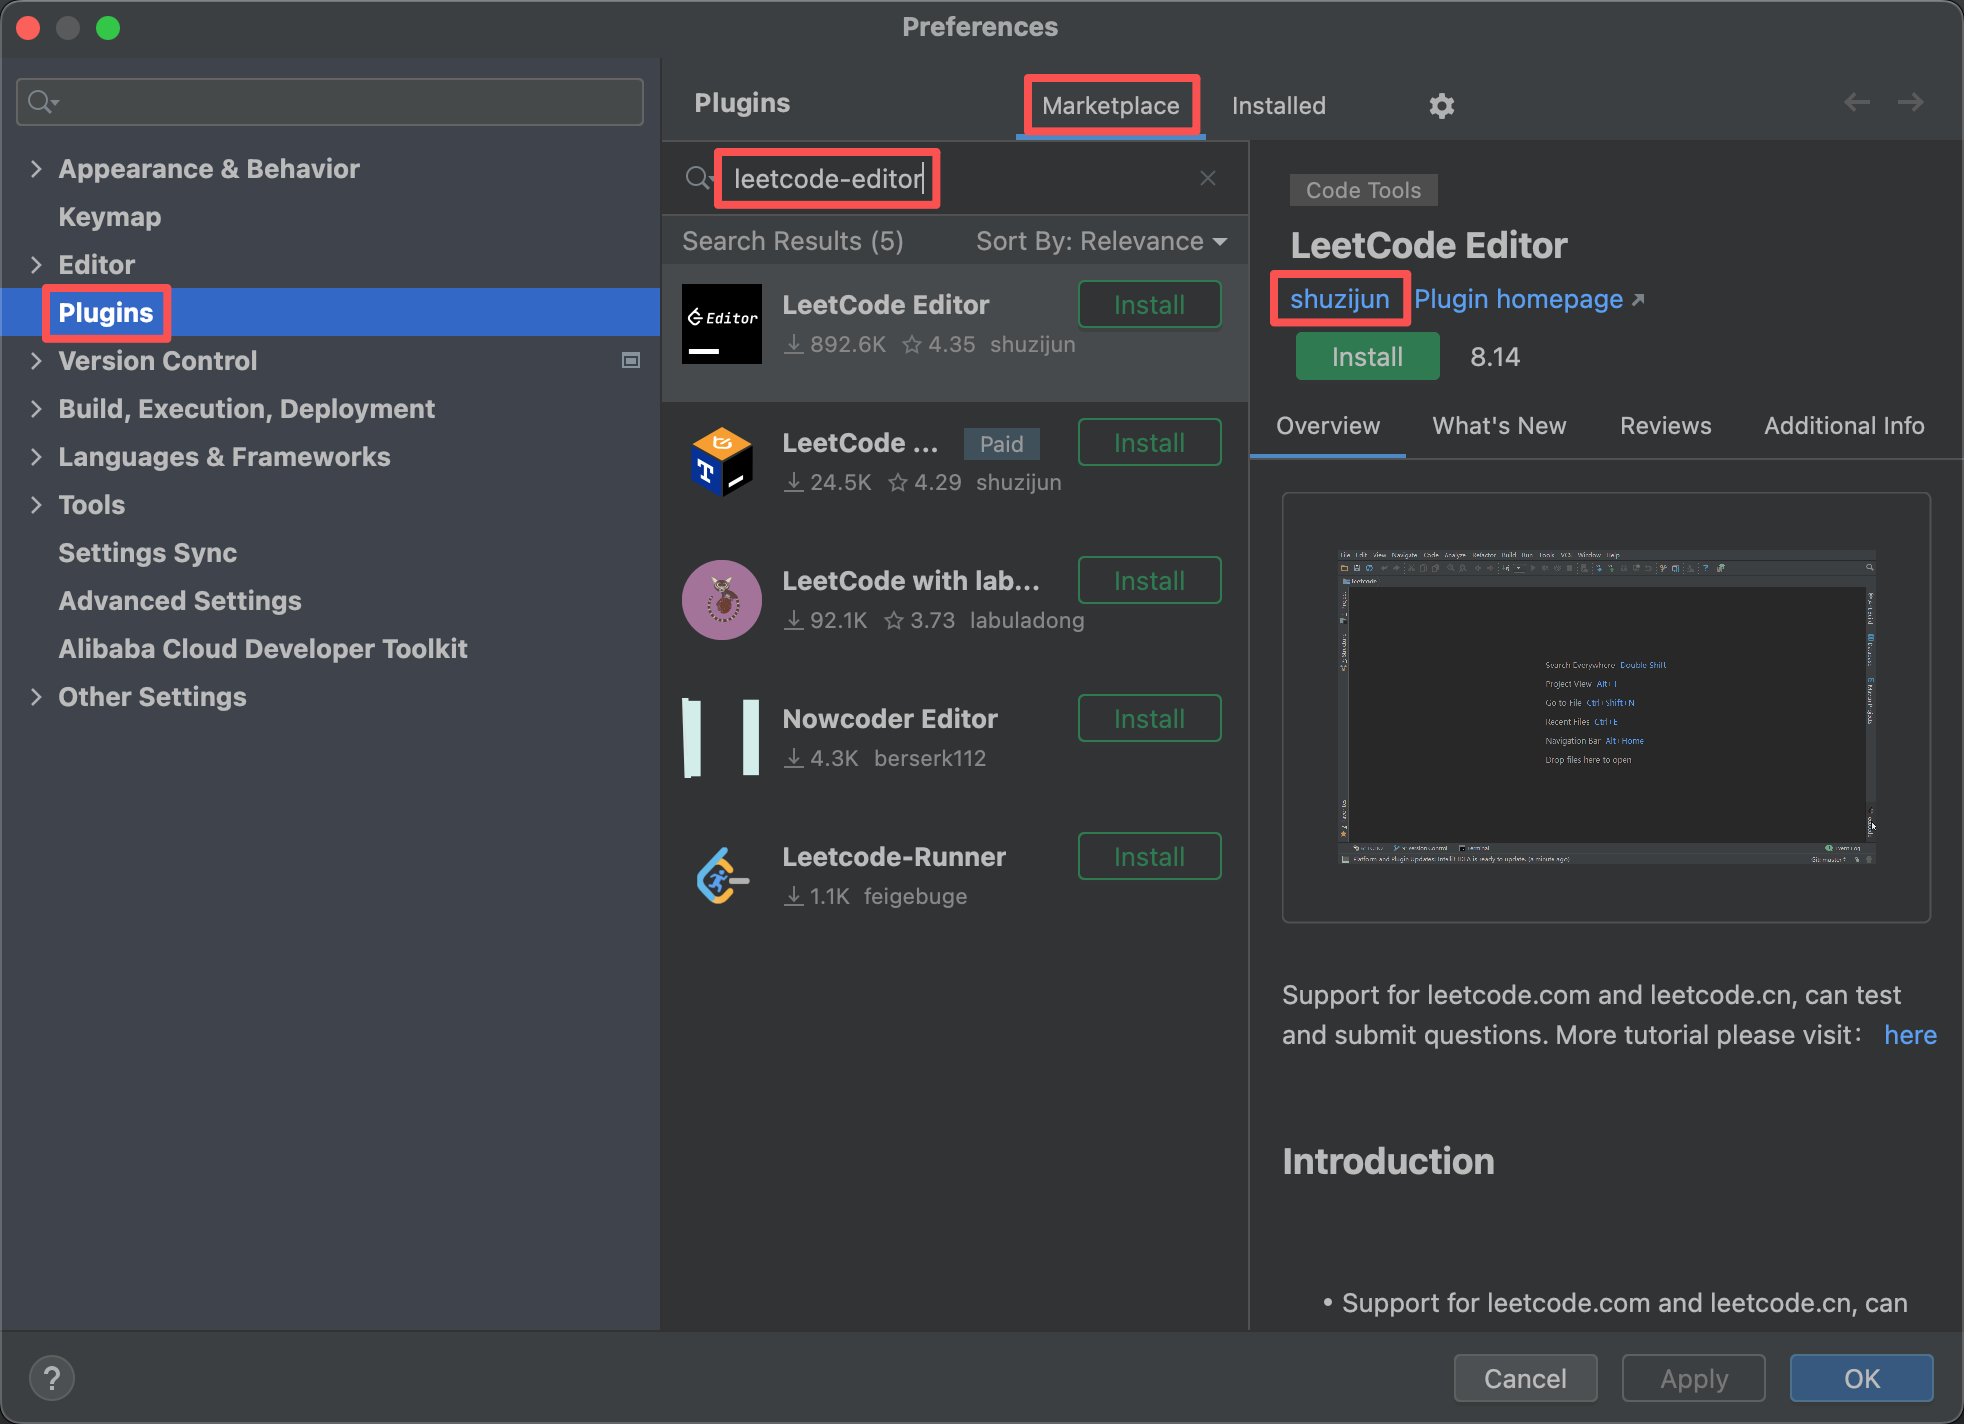Select the Leetcode-Runner result title

(893, 856)
